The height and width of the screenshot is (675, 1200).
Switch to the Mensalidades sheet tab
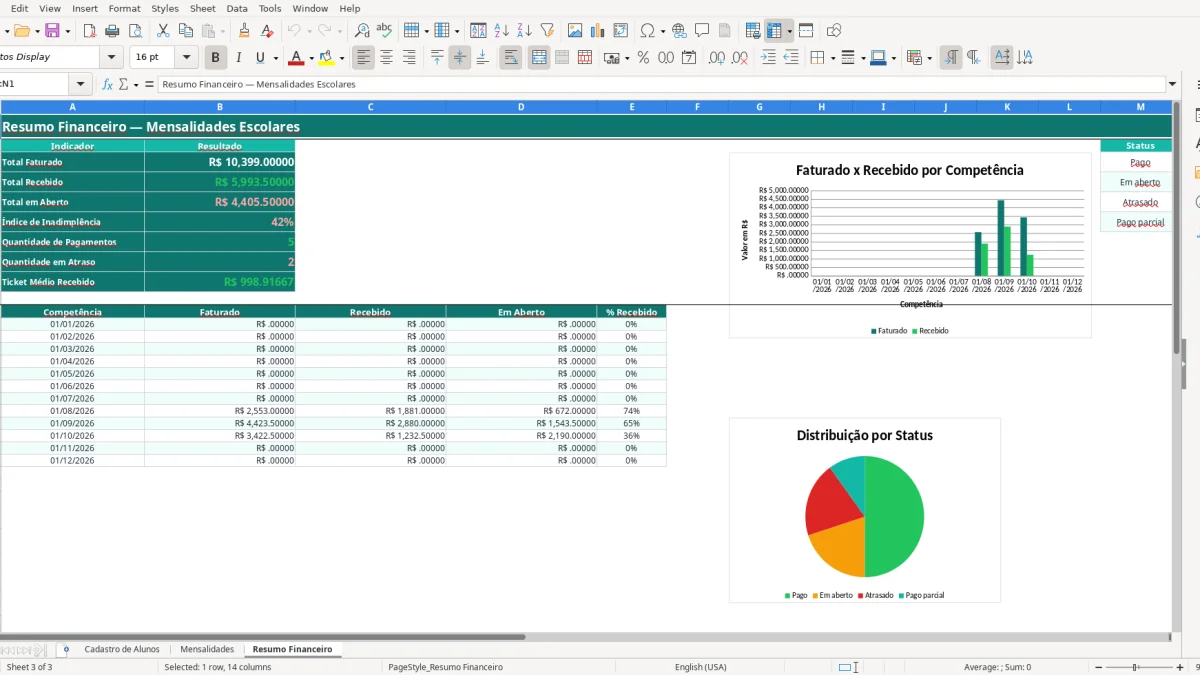tap(207, 649)
